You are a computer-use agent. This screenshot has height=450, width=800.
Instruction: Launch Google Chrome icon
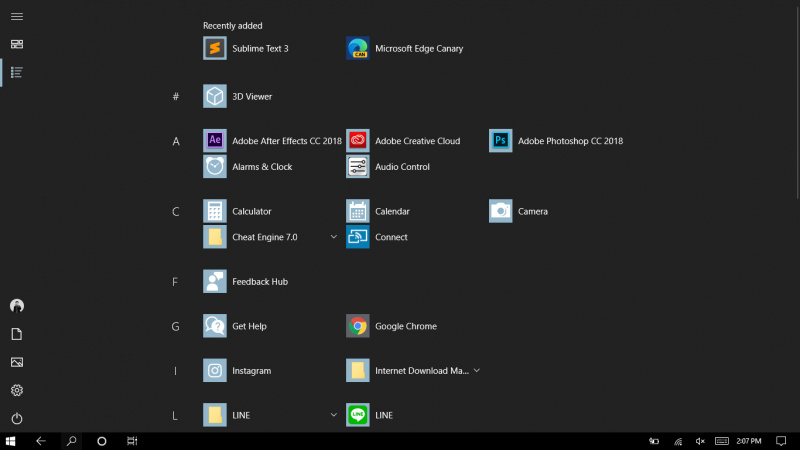[x=358, y=326]
